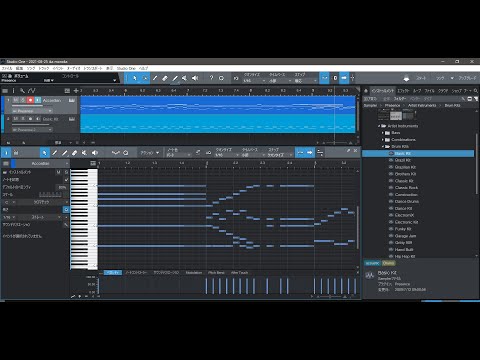Solo the Accordion track
This screenshot has height=360, width=480.
click(23, 100)
